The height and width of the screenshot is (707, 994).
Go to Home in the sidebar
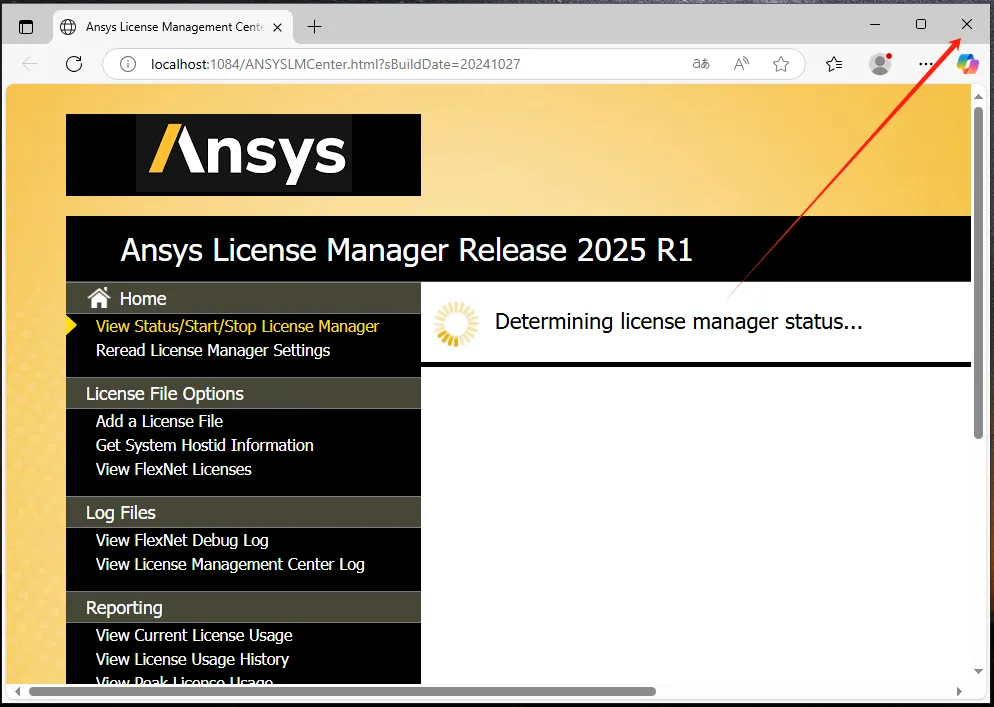143,298
